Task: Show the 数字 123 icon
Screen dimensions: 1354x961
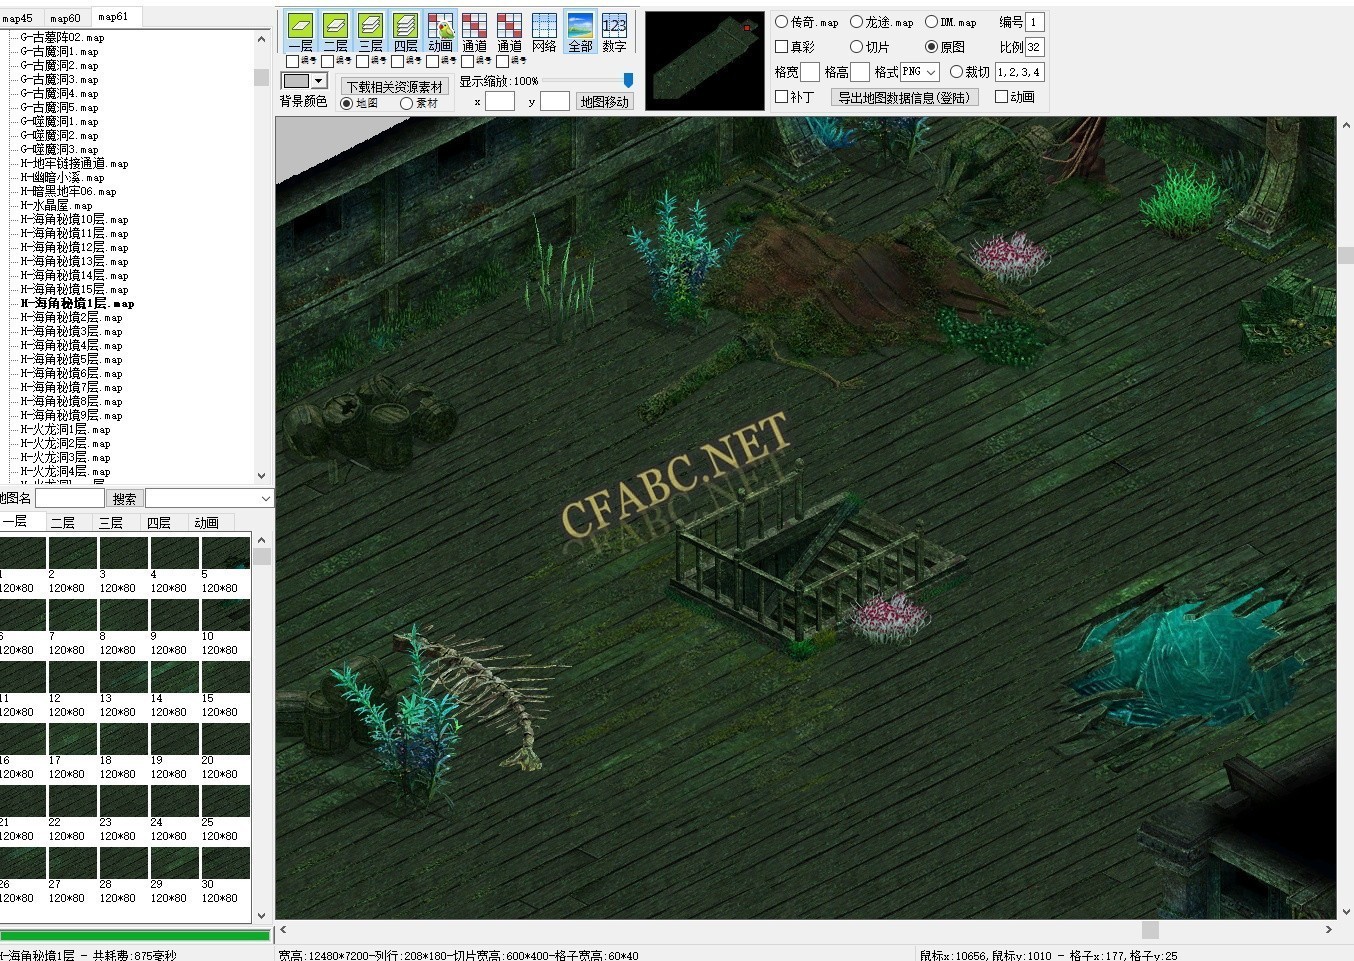Action: point(614,31)
